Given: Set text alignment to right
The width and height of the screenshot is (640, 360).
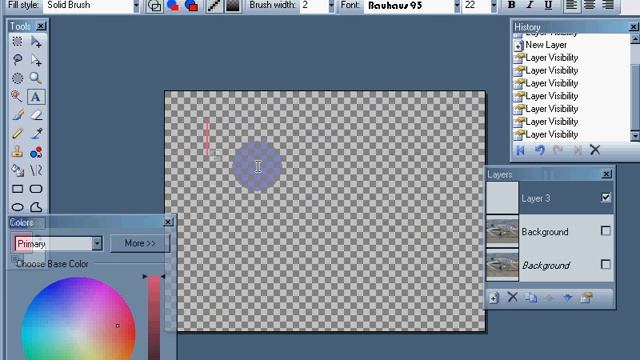Looking at the screenshot, I should (608, 5).
